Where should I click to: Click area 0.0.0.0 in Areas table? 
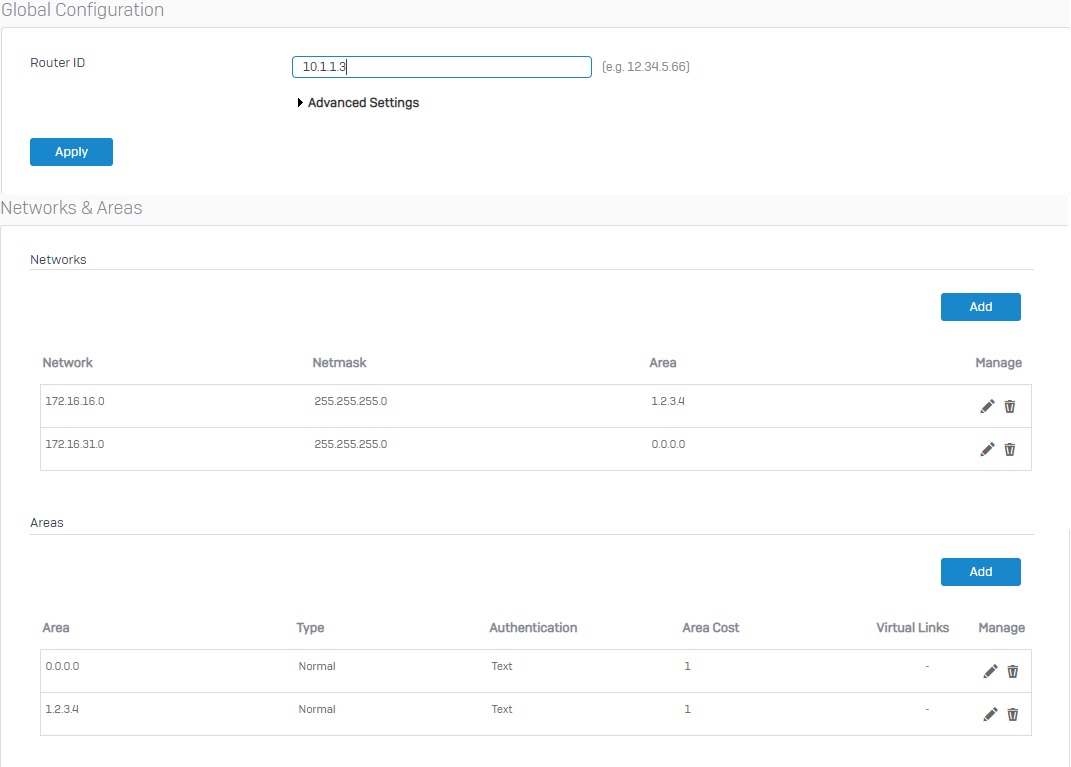tap(62, 666)
